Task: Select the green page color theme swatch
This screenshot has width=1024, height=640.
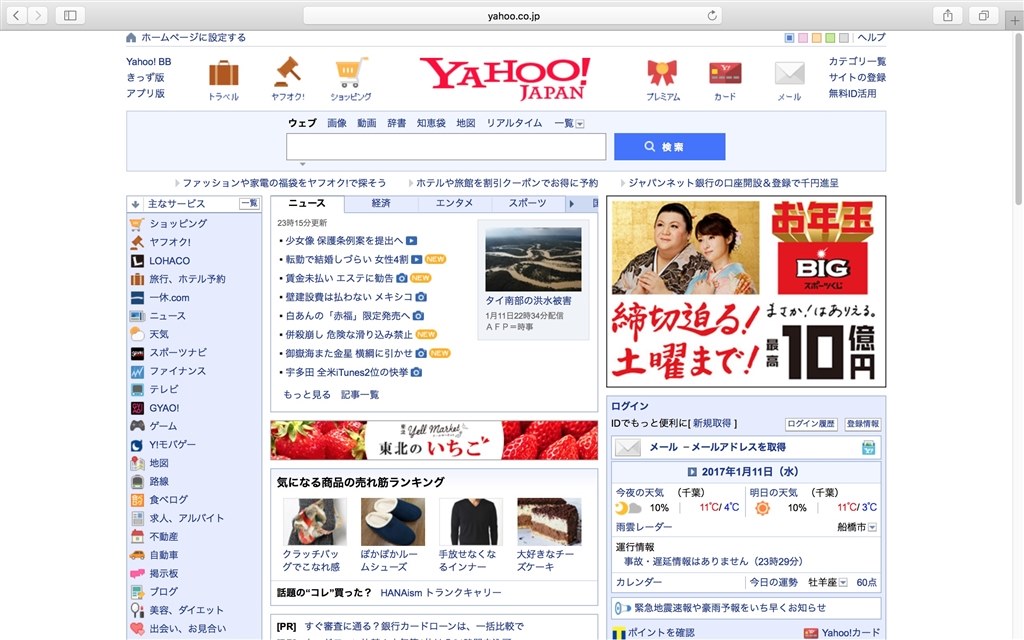Action: [830, 38]
